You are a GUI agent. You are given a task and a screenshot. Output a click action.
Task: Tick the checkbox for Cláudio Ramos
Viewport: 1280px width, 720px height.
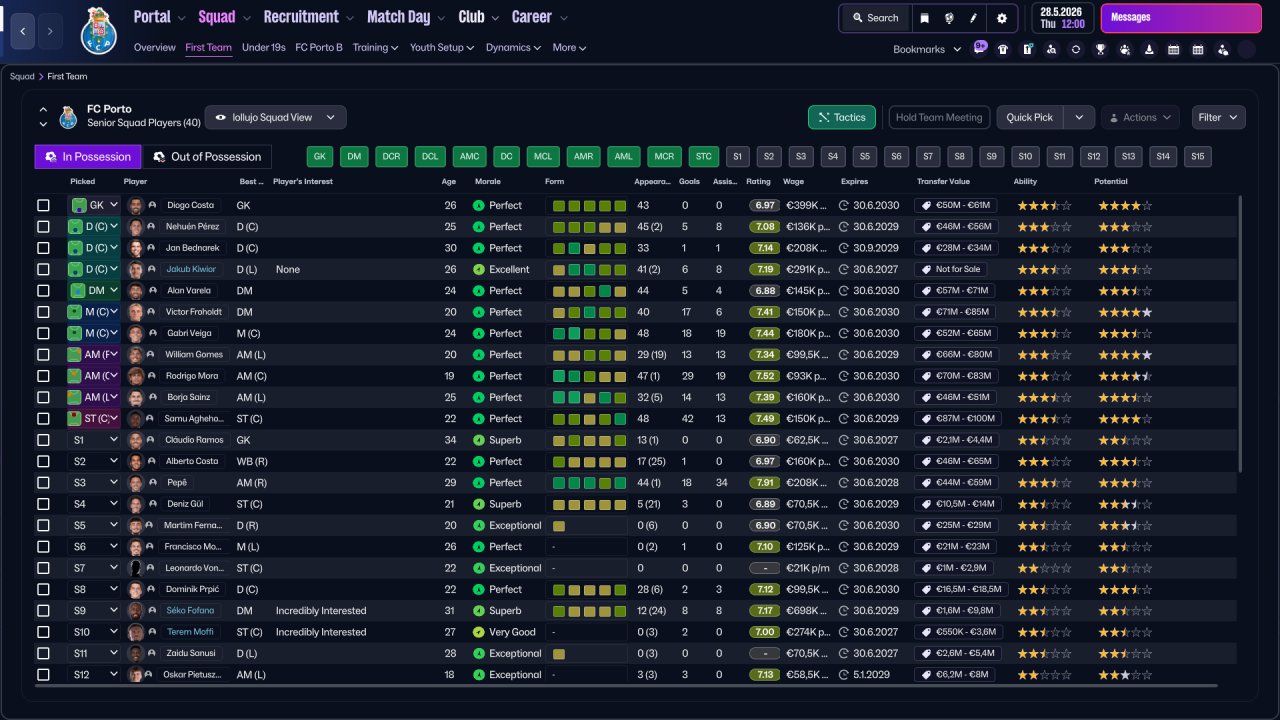(43, 440)
